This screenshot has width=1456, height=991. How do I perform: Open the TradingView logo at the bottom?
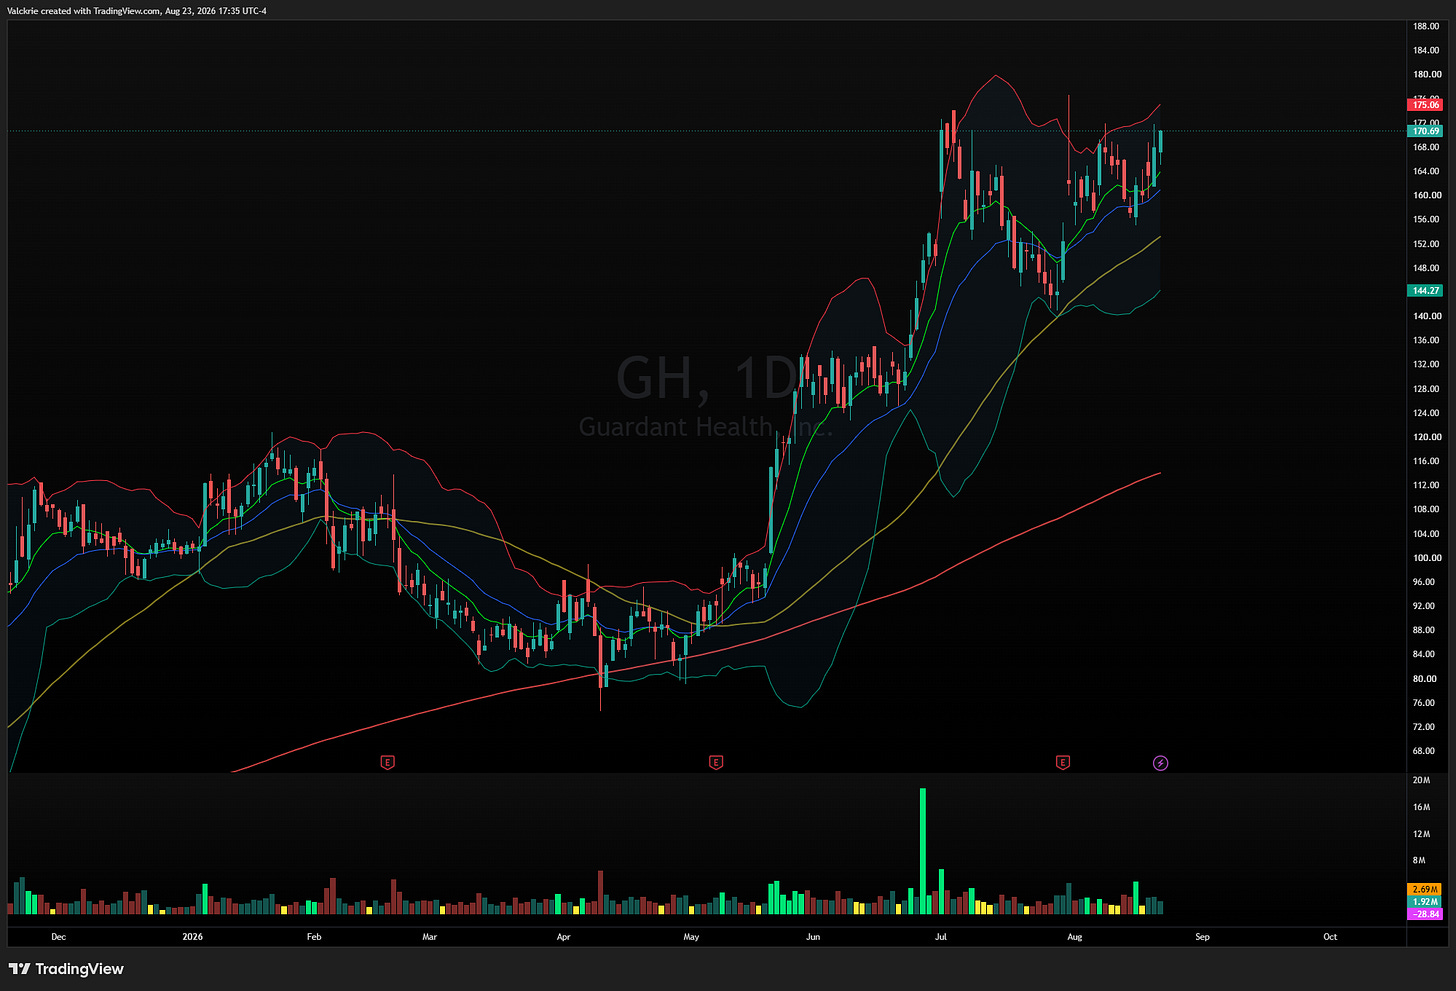(x=66, y=969)
